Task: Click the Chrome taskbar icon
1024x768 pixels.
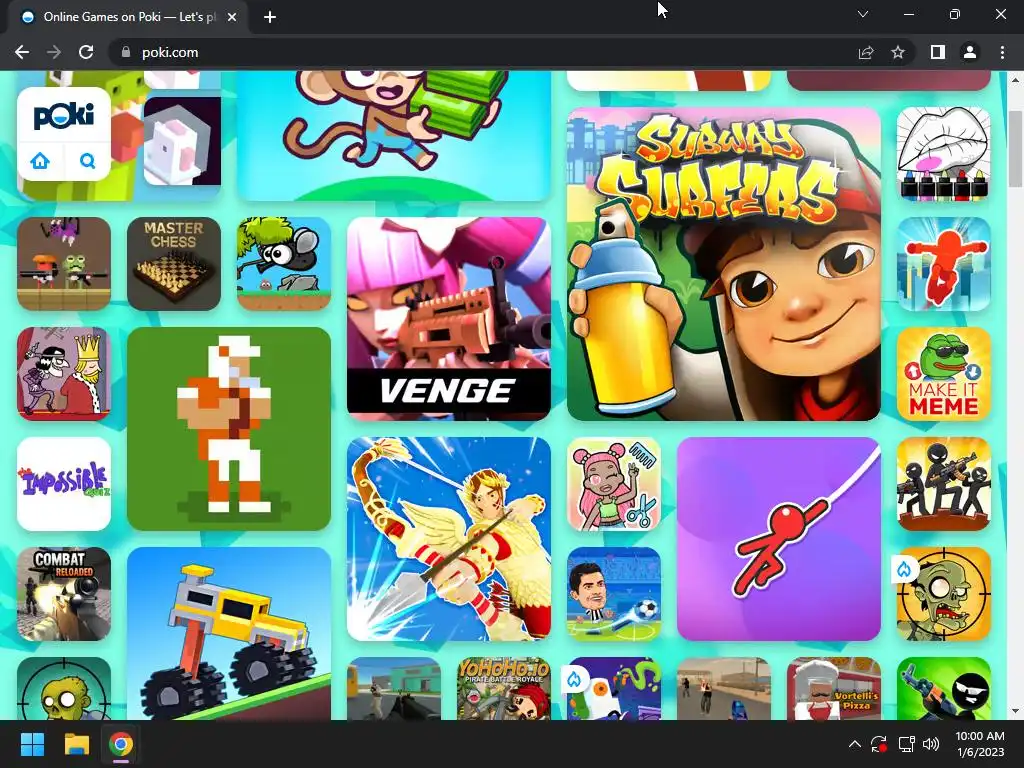Action: (x=121, y=744)
